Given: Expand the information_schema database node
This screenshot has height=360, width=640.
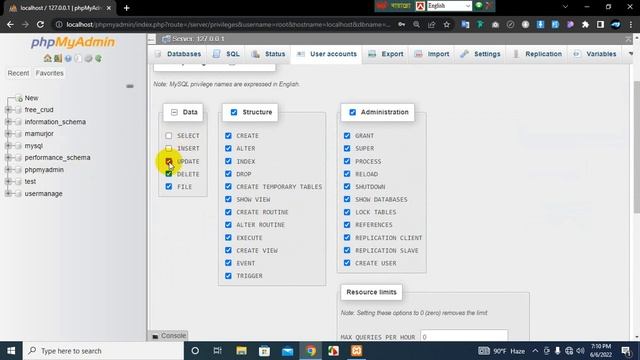Looking at the screenshot, I should [x=8, y=122].
